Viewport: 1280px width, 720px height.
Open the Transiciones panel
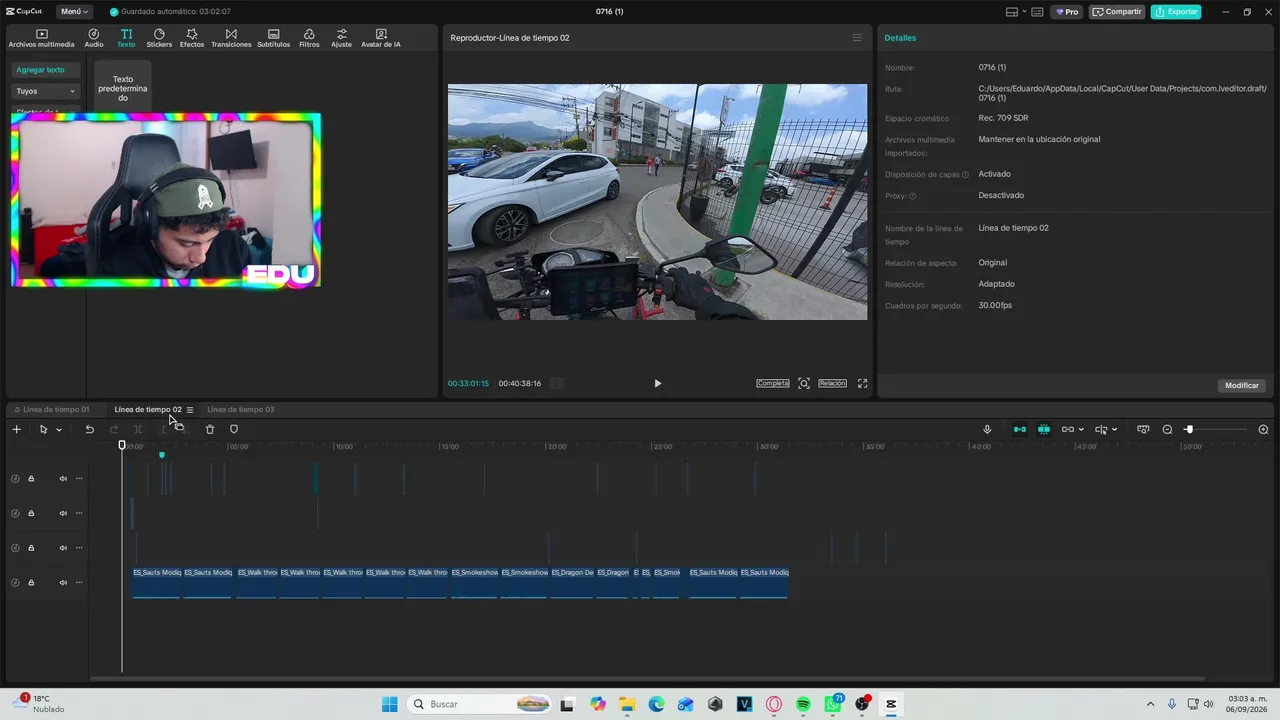click(x=231, y=38)
